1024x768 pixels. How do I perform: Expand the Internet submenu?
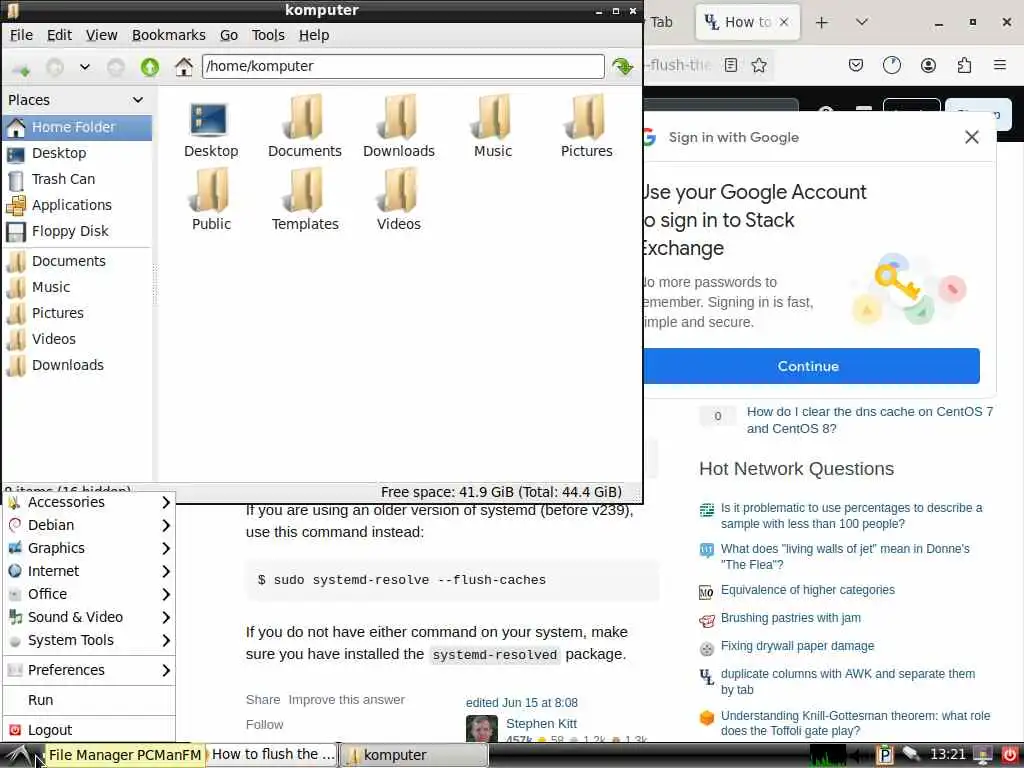click(x=89, y=571)
